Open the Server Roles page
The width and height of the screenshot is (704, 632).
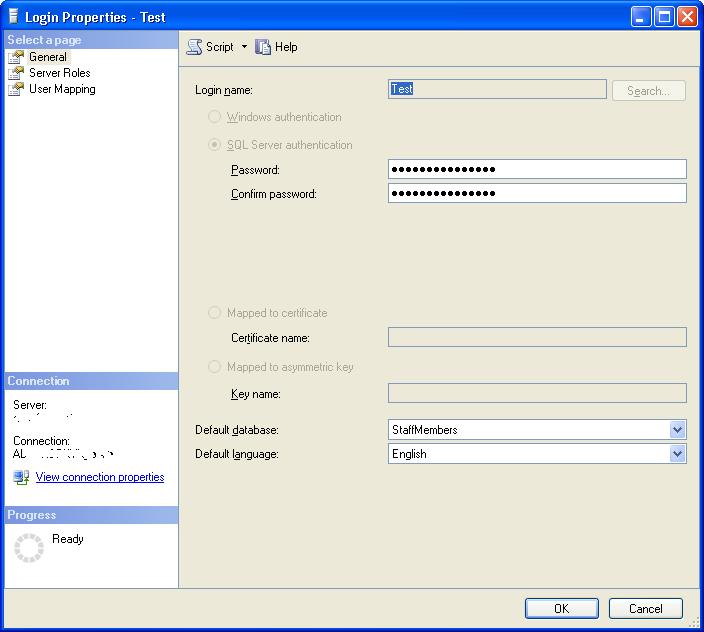tap(59, 73)
